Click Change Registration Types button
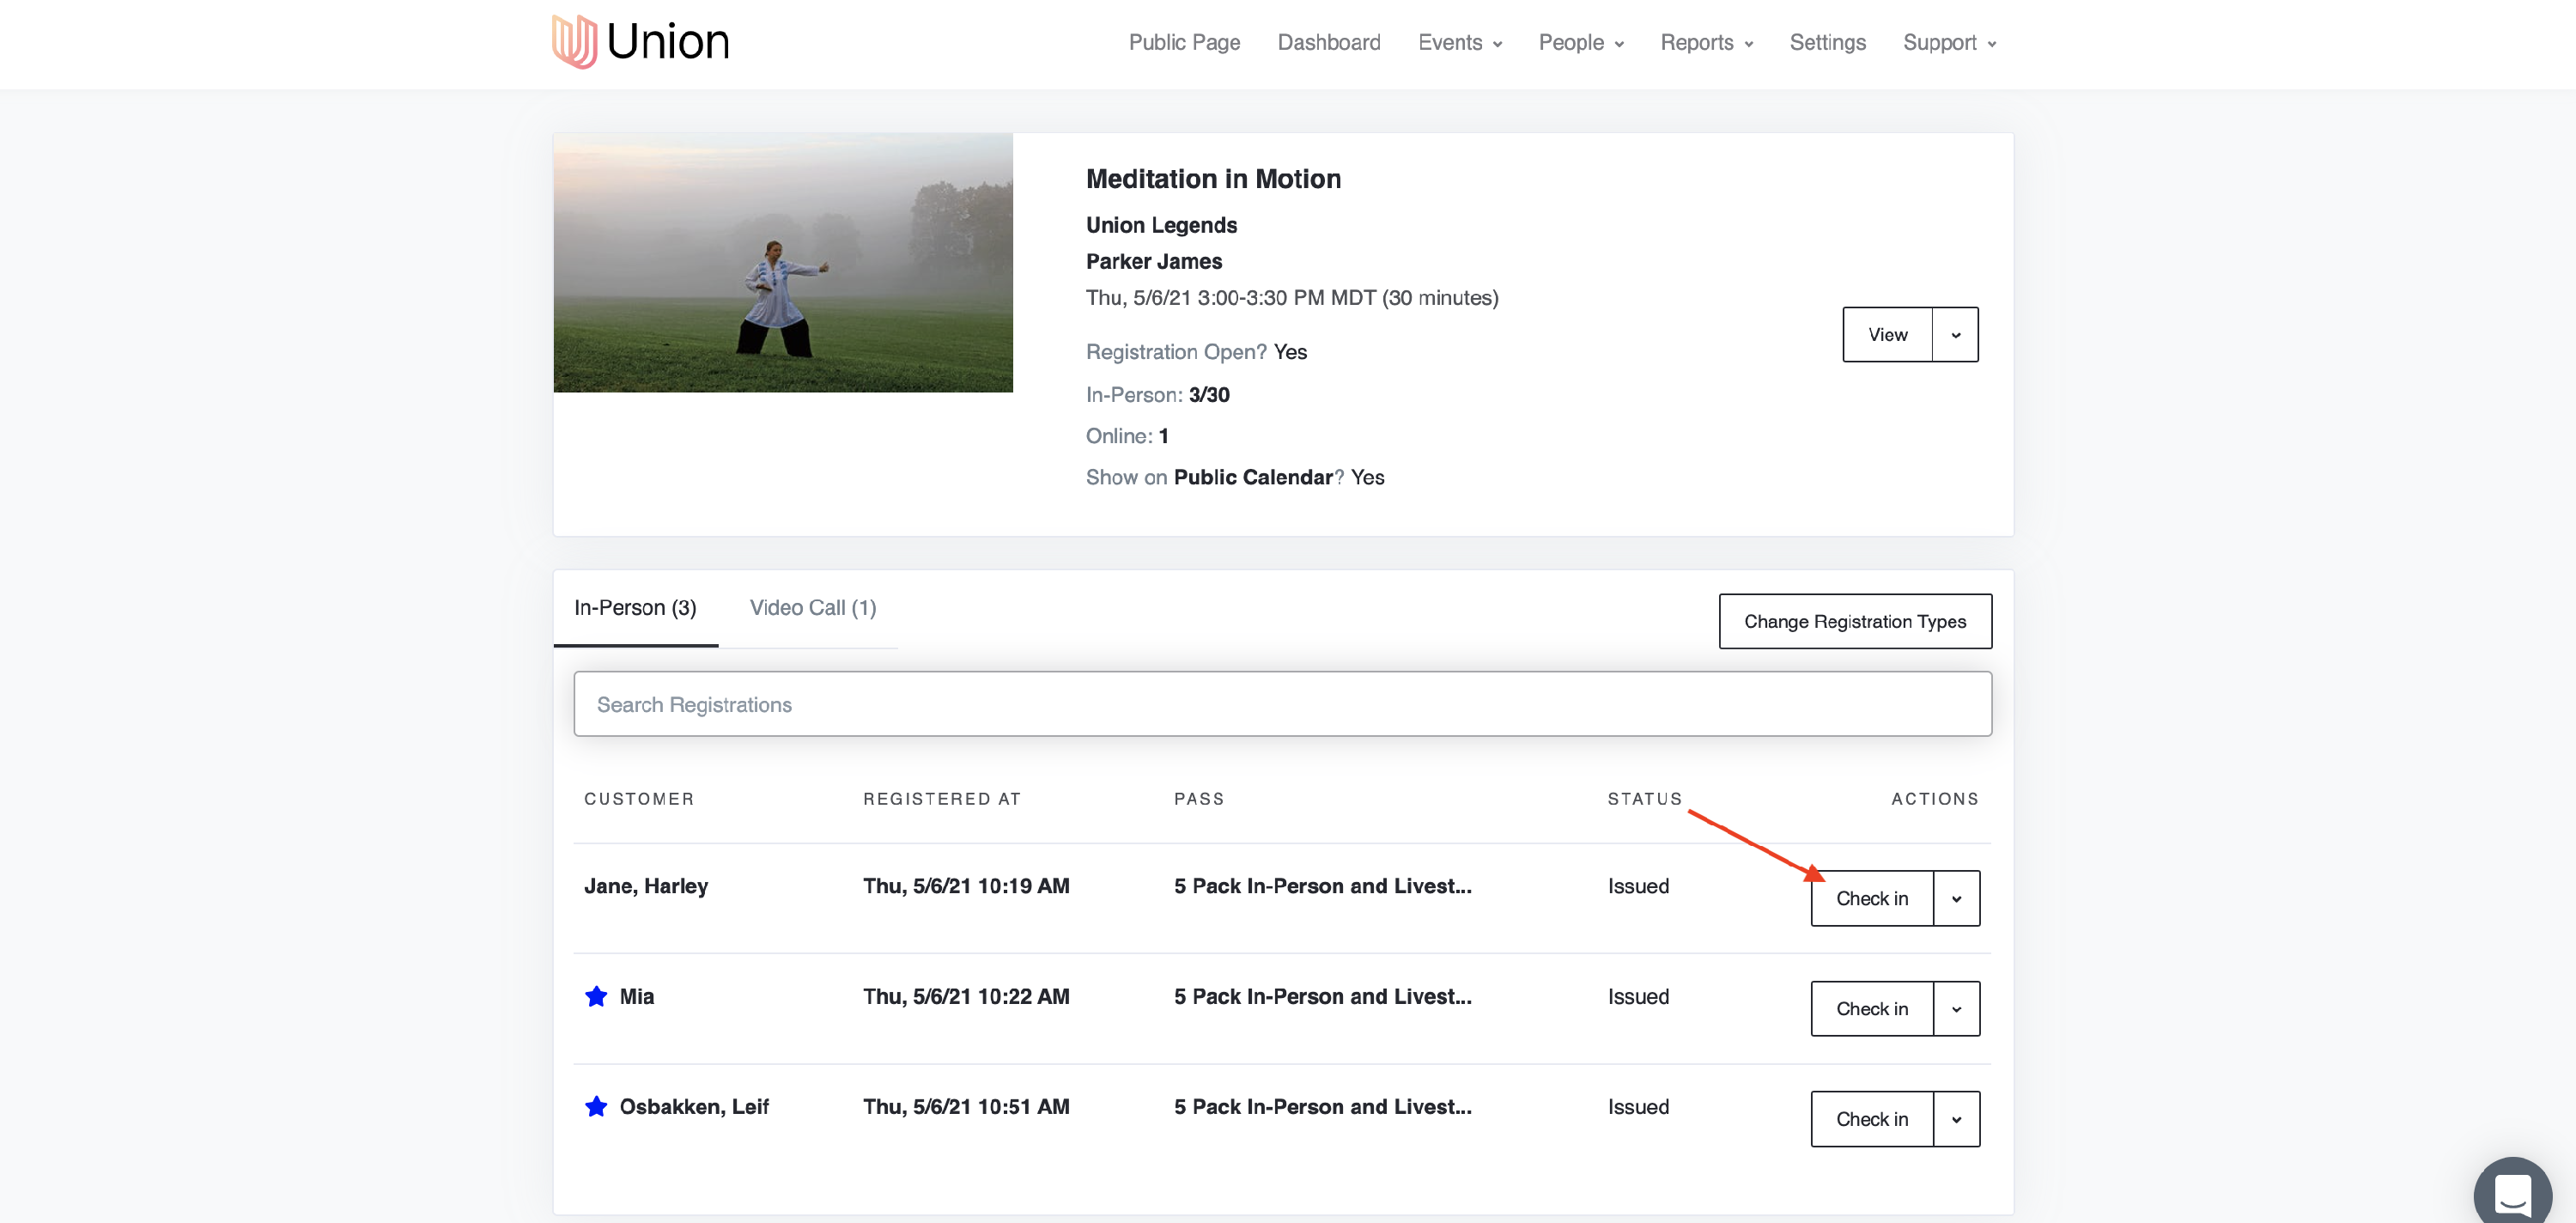The image size is (2576, 1223). pos(1854,621)
